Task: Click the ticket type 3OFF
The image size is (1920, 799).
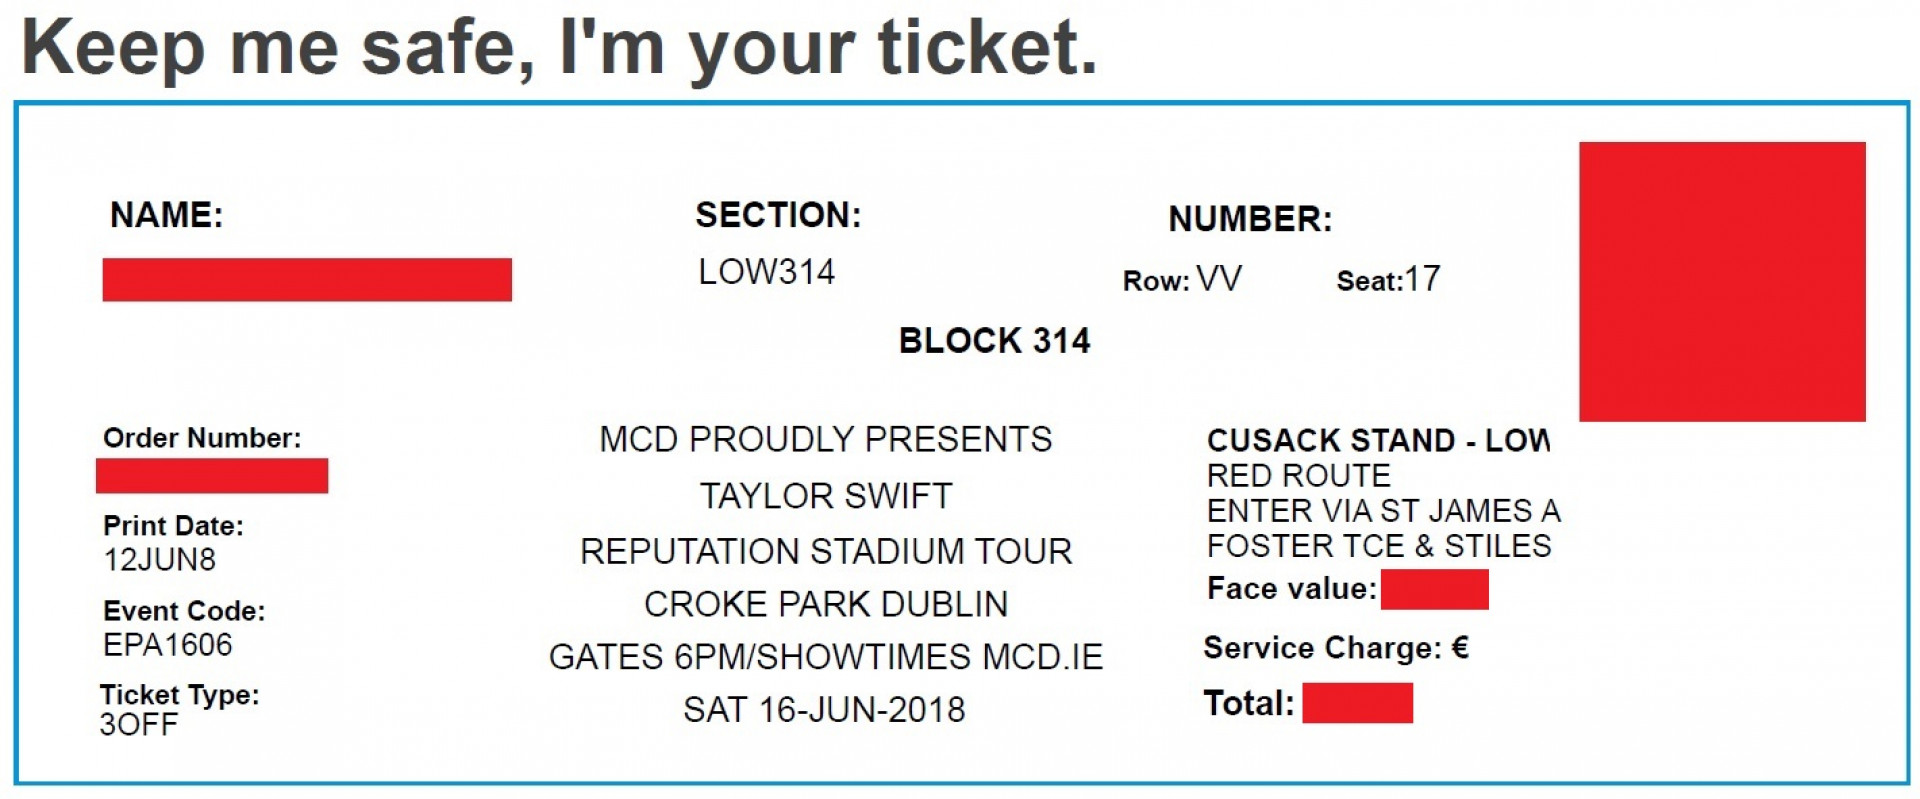Action: 138,725
